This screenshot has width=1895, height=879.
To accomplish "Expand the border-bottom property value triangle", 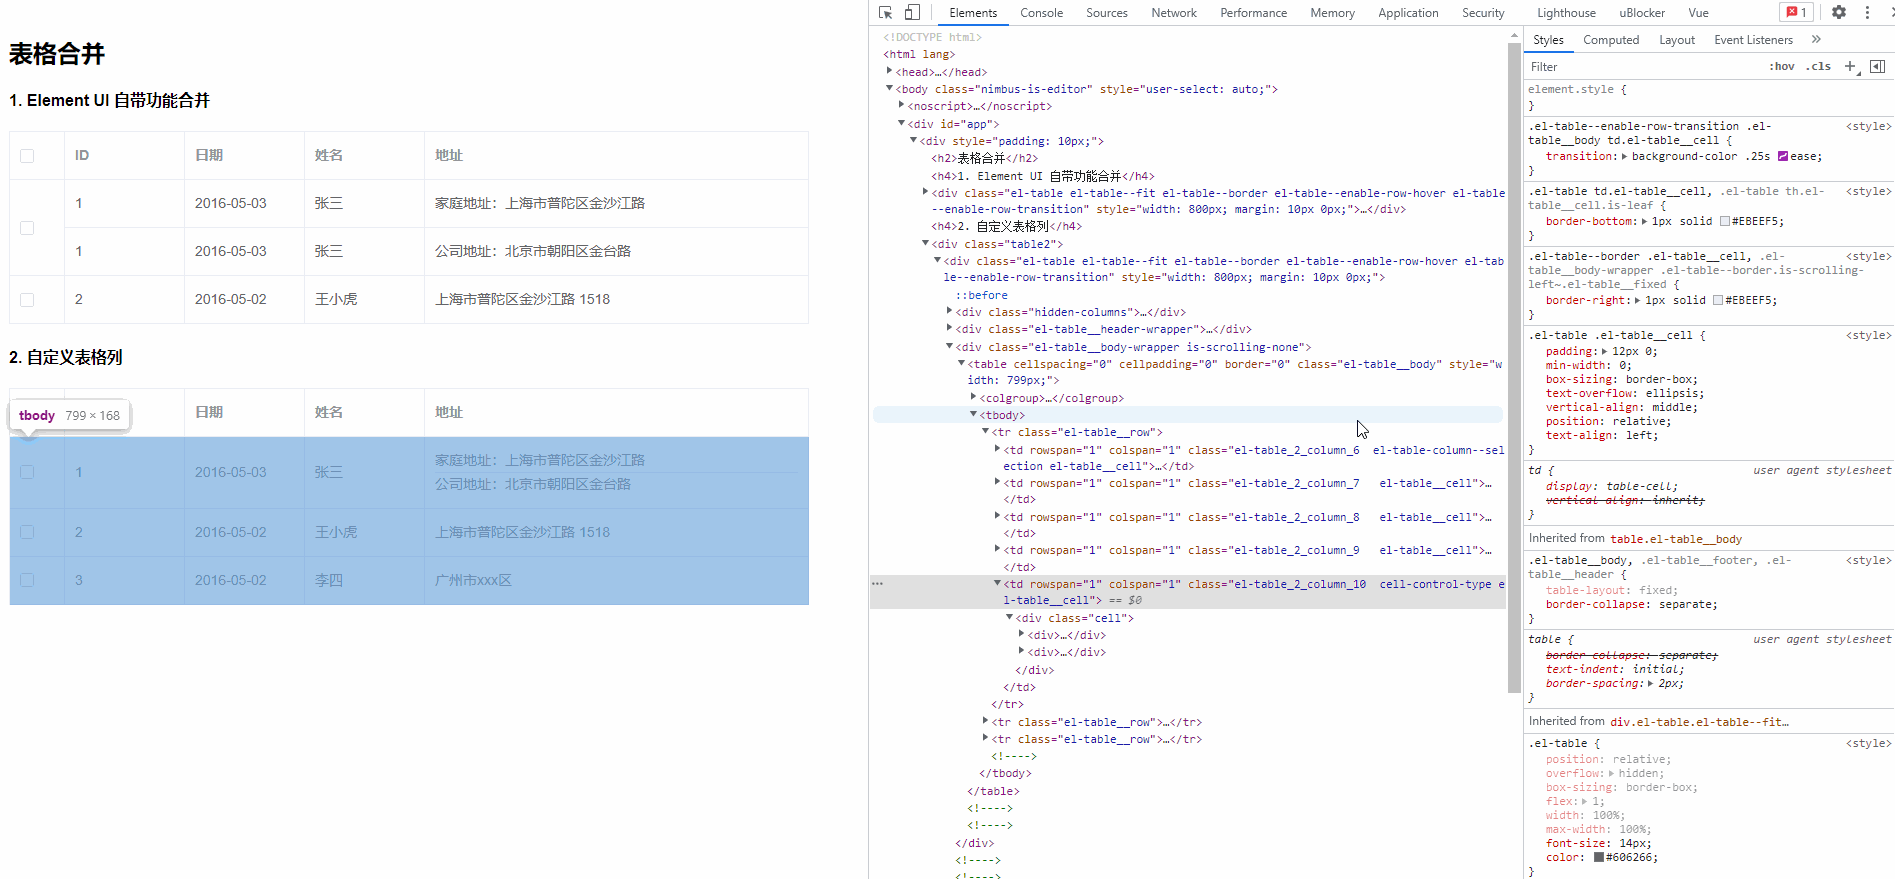I will click(1644, 221).
